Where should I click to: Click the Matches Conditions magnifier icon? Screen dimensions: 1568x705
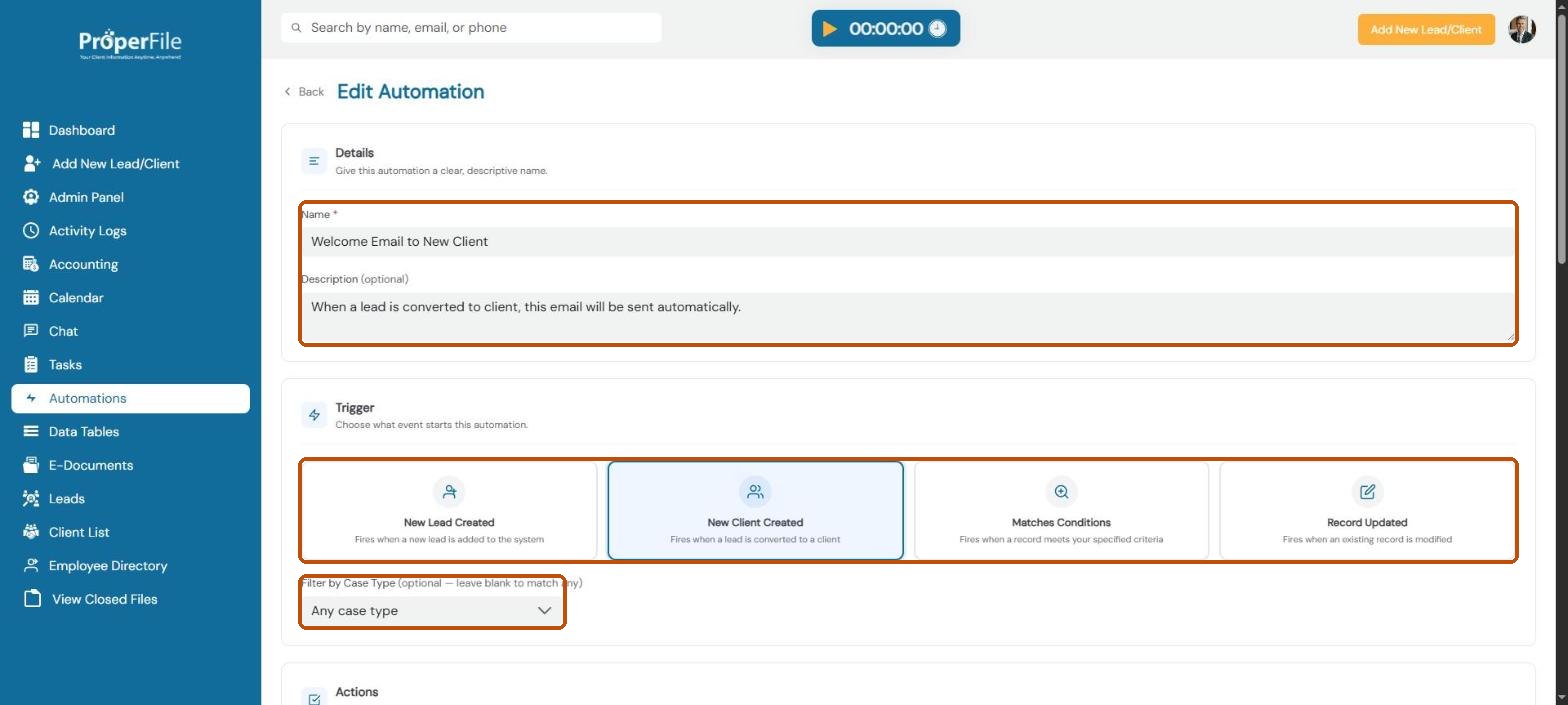click(1061, 491)
